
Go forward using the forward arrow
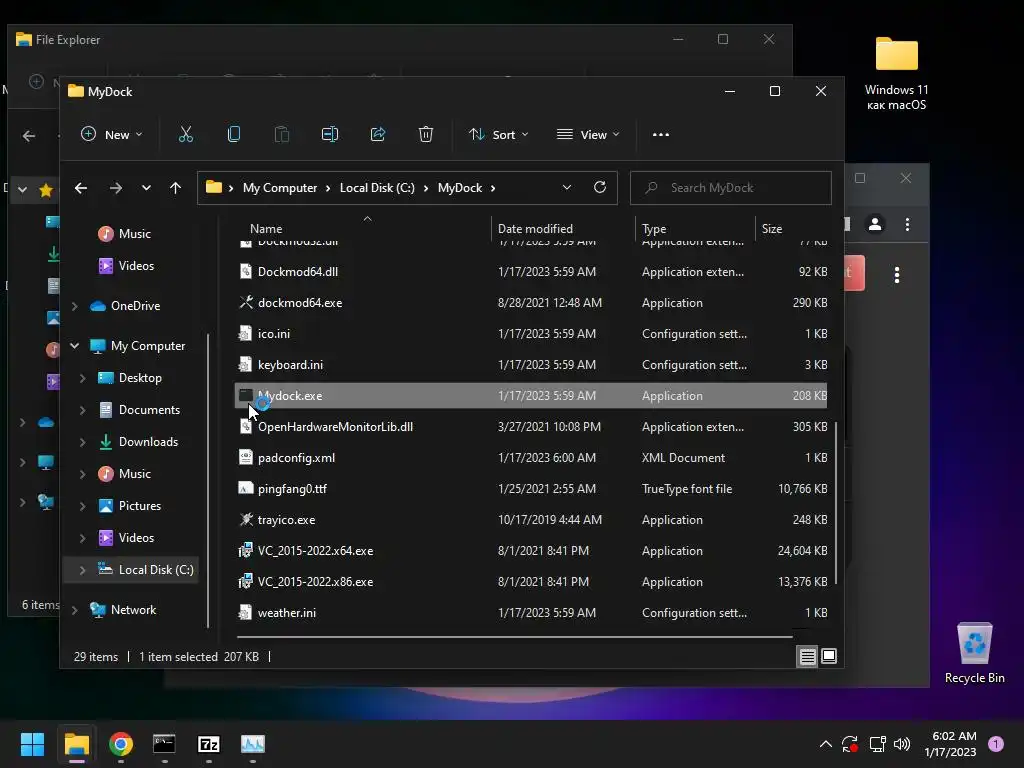tap(116, 188)
